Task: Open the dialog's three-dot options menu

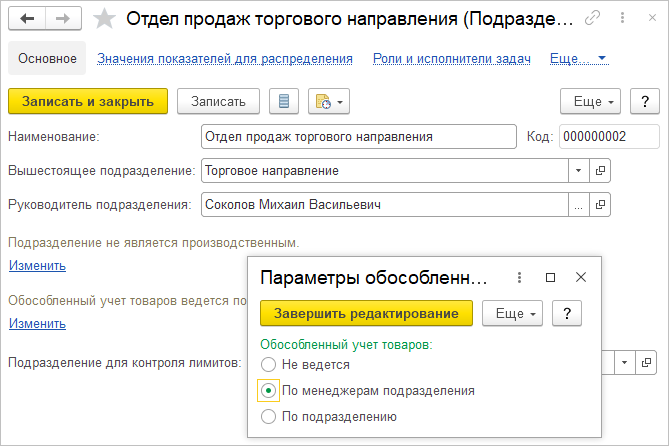Action: (519, 277)
